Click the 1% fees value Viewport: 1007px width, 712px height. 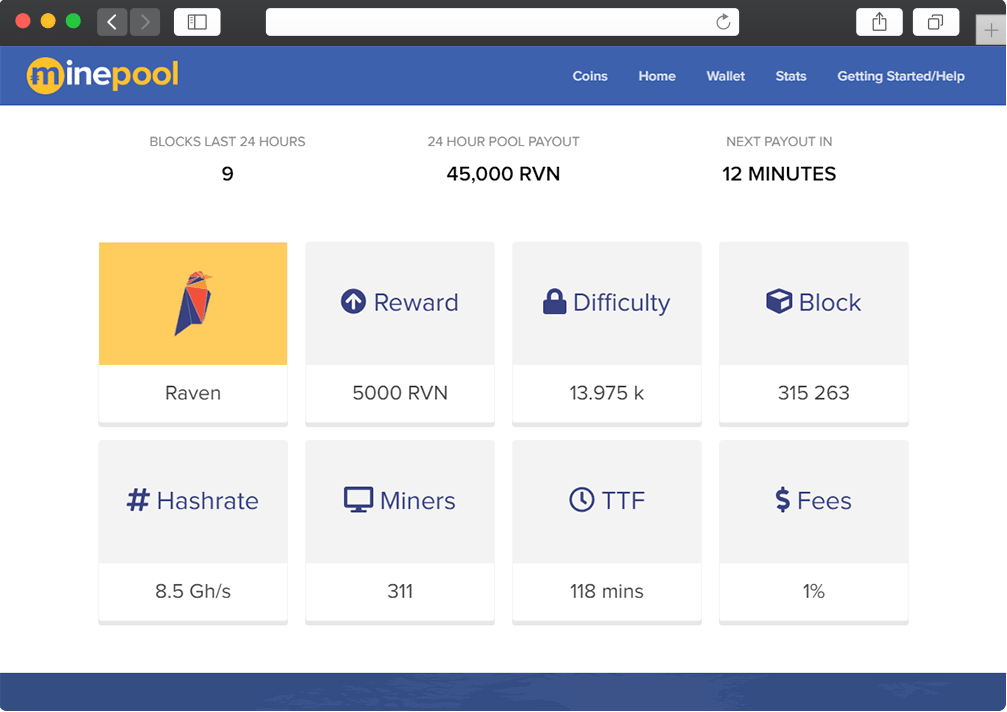tap(814, 591)
